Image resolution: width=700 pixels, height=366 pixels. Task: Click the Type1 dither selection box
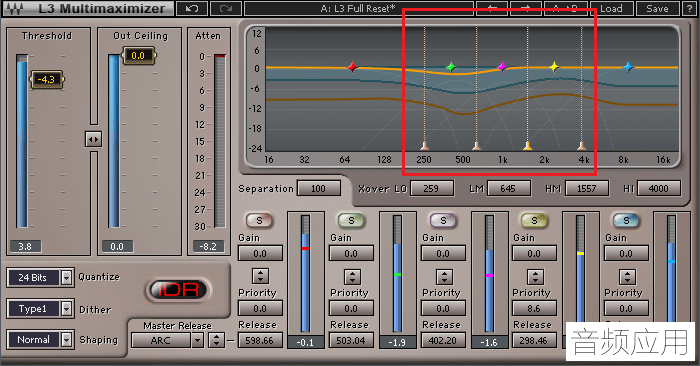(x=34, y=308)
